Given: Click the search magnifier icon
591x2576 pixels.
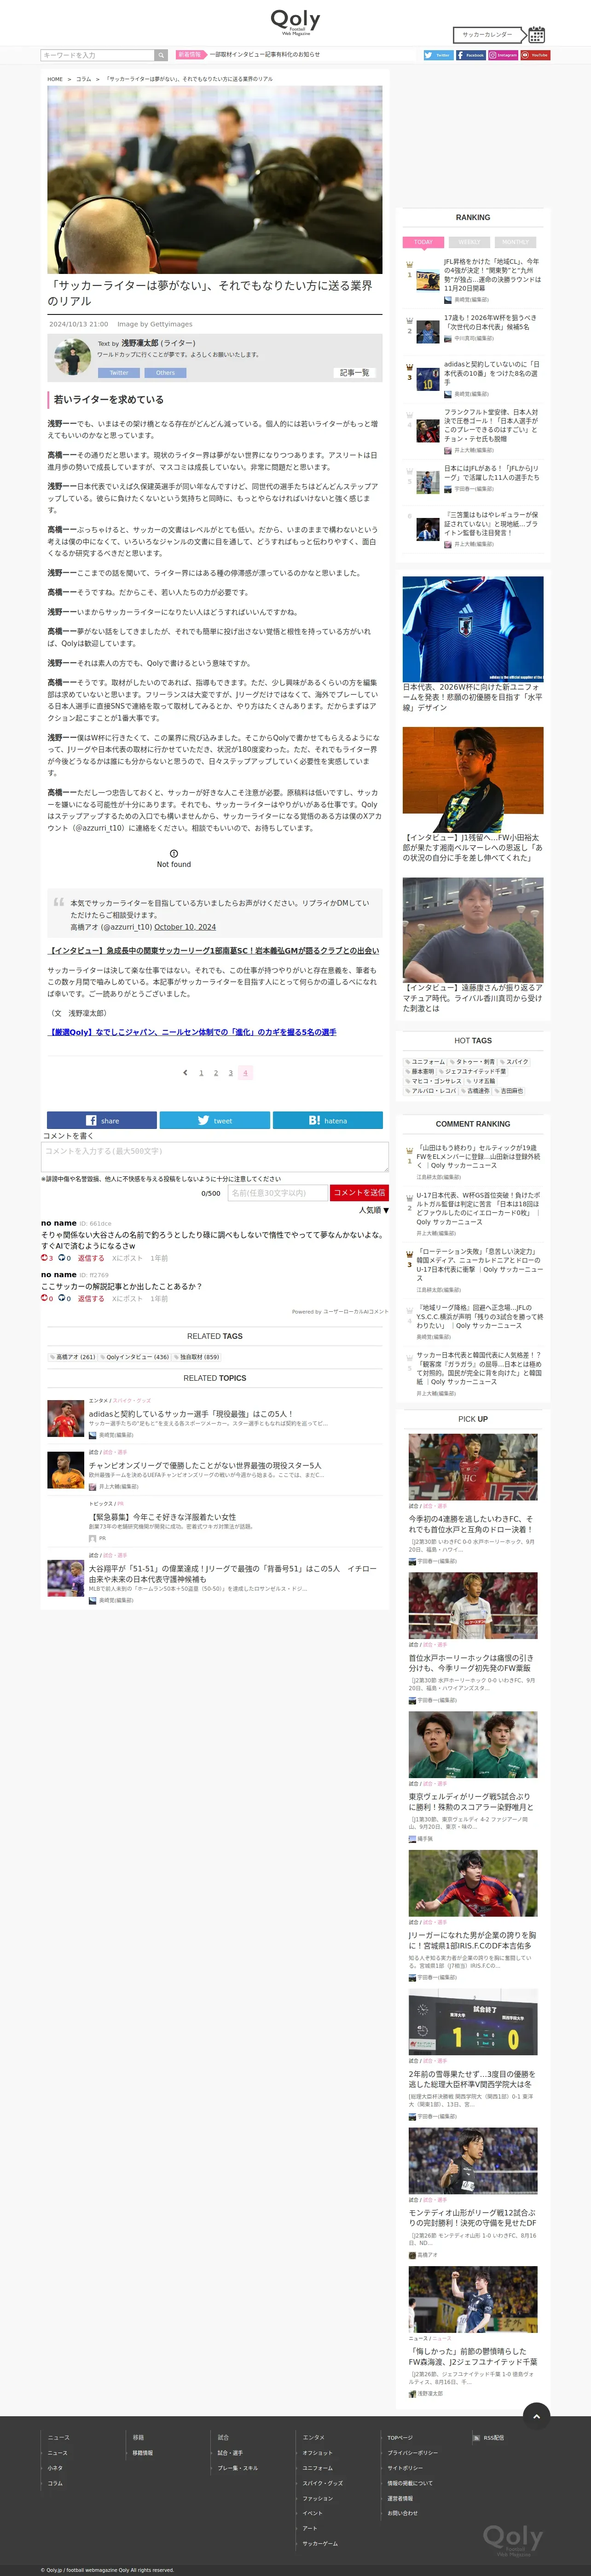Looking at the screenshot, I should tap(161, 55).
